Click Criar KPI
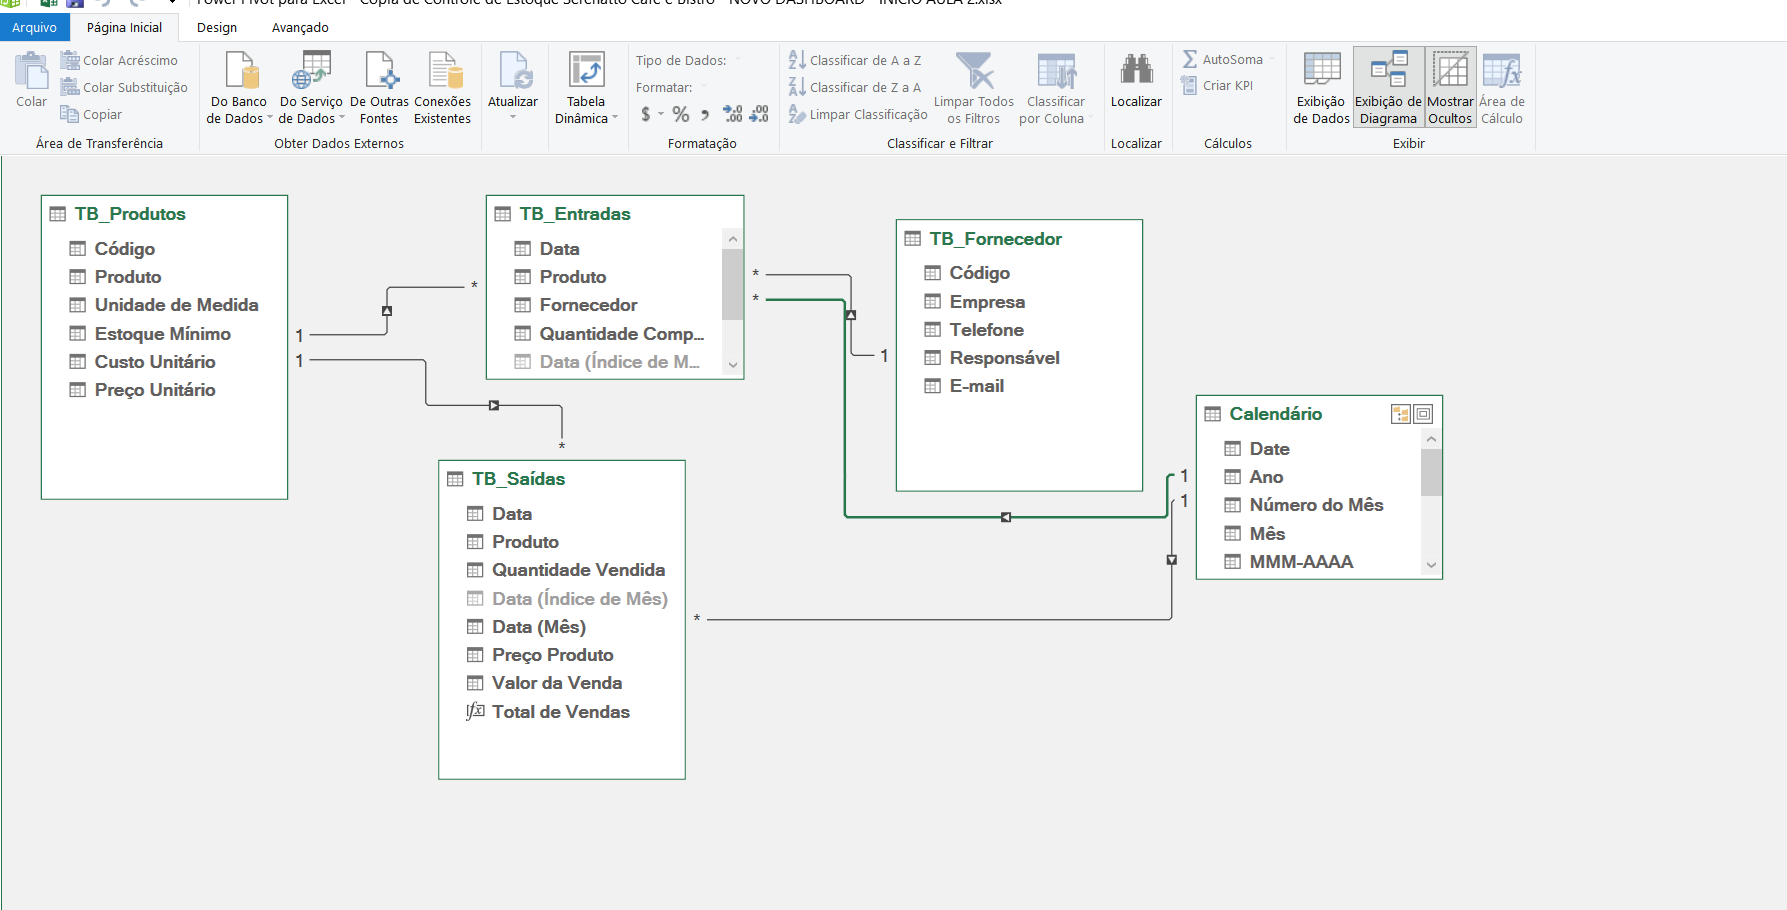 (1217, 86)
